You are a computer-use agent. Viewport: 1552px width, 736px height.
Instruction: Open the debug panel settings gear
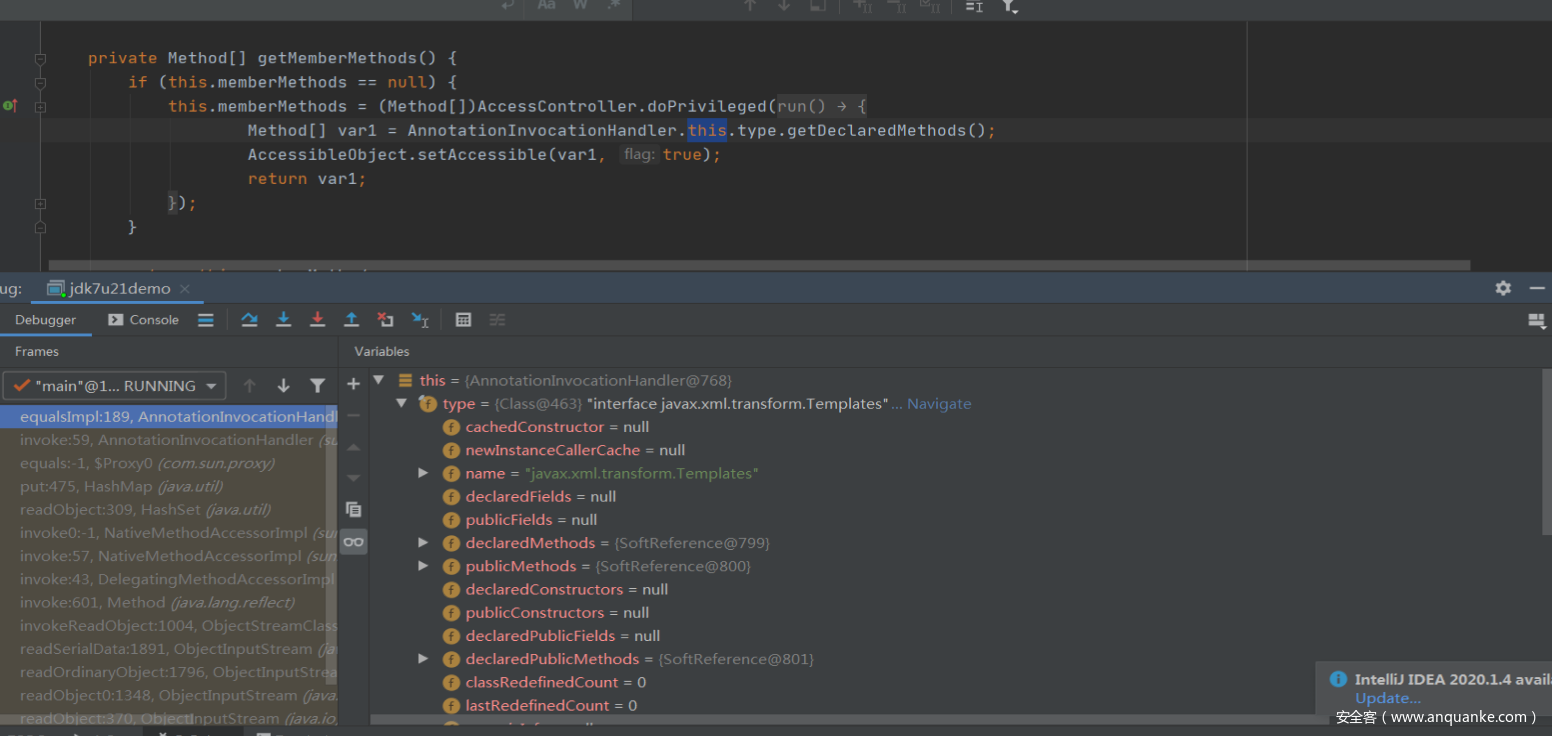point(1503,288)
